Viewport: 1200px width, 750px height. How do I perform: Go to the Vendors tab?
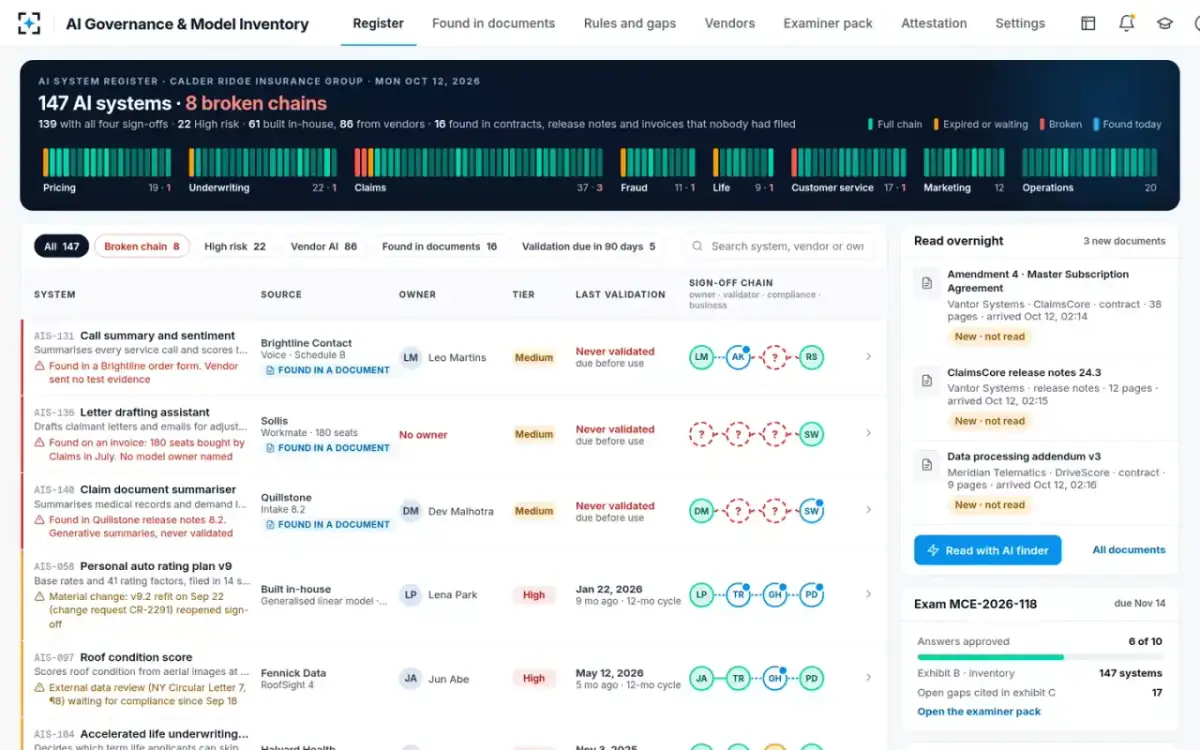pyautogui.click(x=730, y=23)
